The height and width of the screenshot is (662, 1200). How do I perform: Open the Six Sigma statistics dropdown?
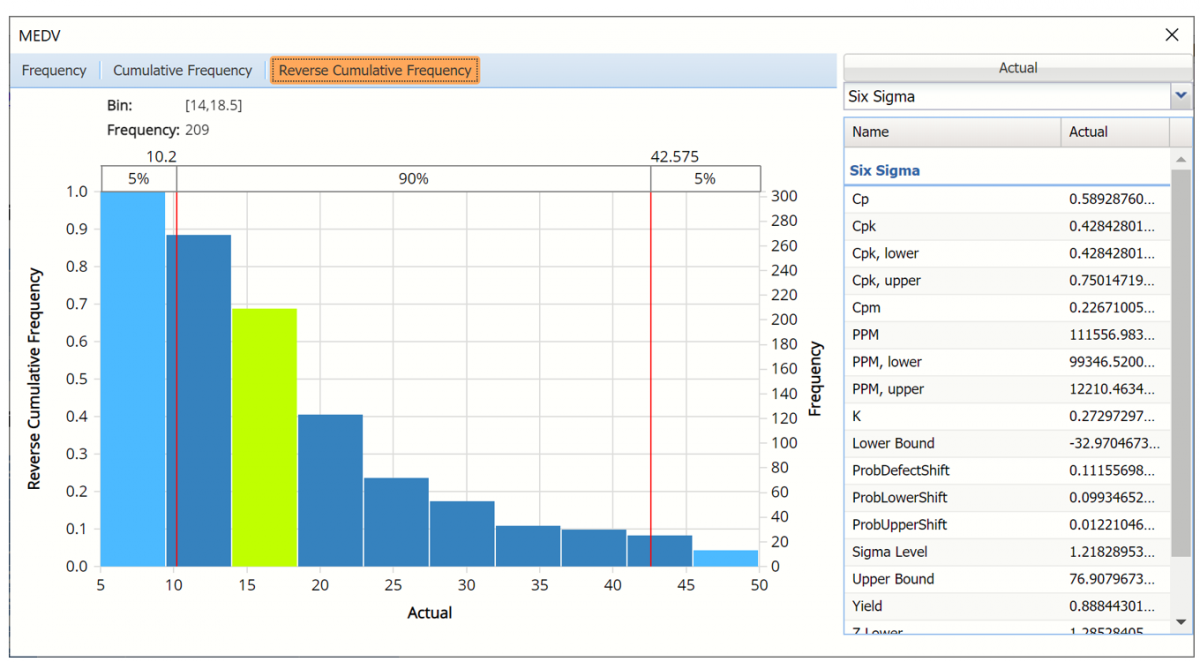click(x=1181, y=97)
